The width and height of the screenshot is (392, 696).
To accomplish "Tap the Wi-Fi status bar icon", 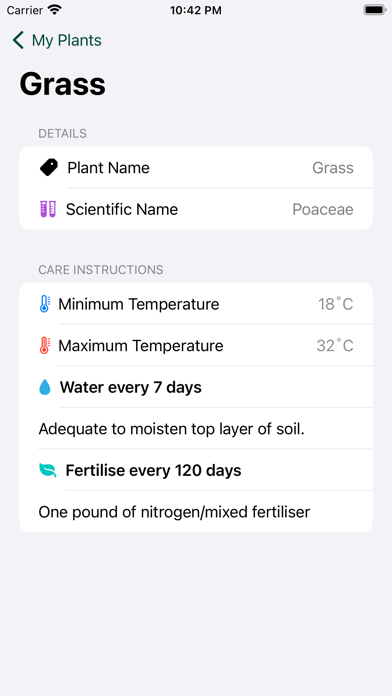I will click(55, 10).
